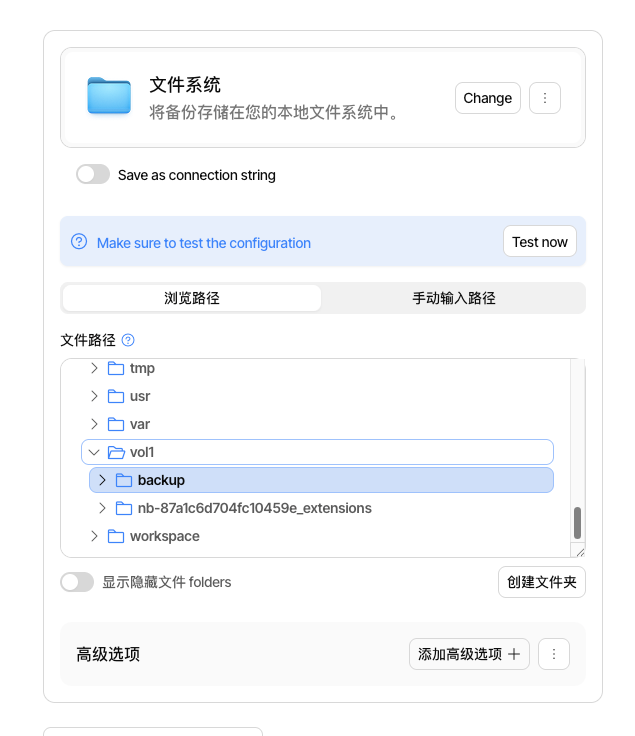Screen dimensions: 635x736
Task: Expand the backup folder
Action: click(102, 480)
